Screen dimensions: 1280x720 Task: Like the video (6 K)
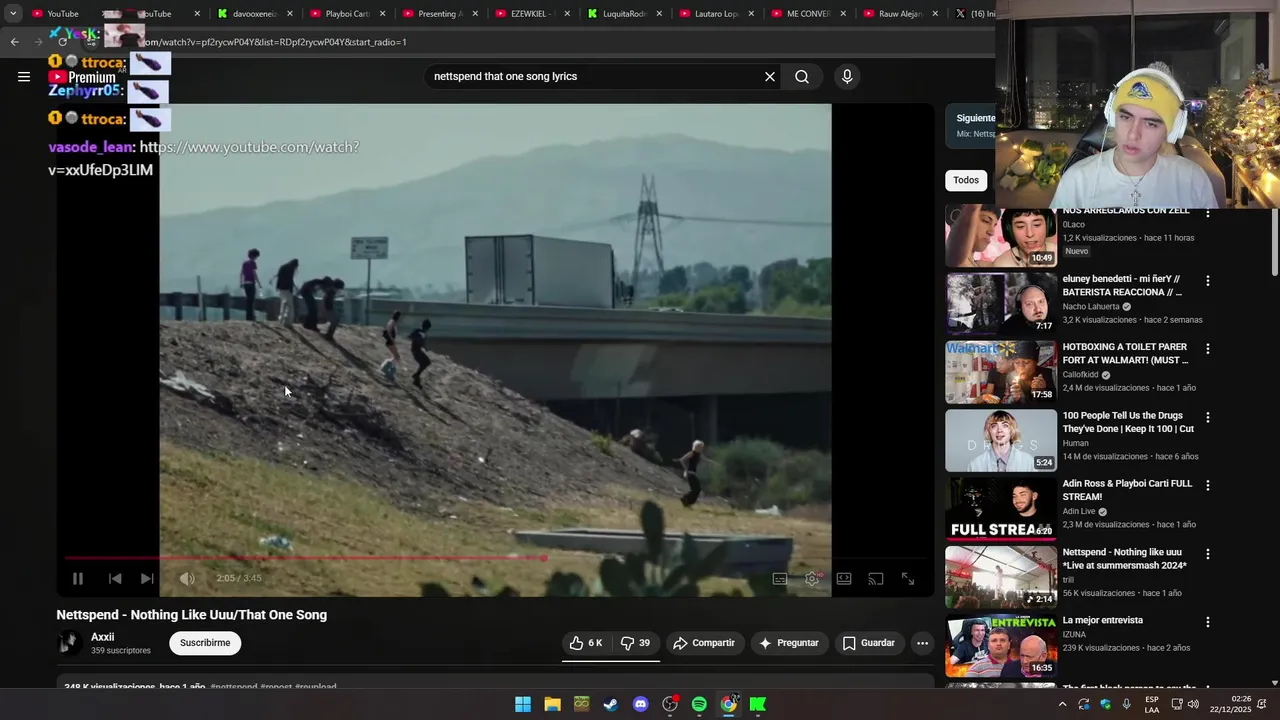586,643
